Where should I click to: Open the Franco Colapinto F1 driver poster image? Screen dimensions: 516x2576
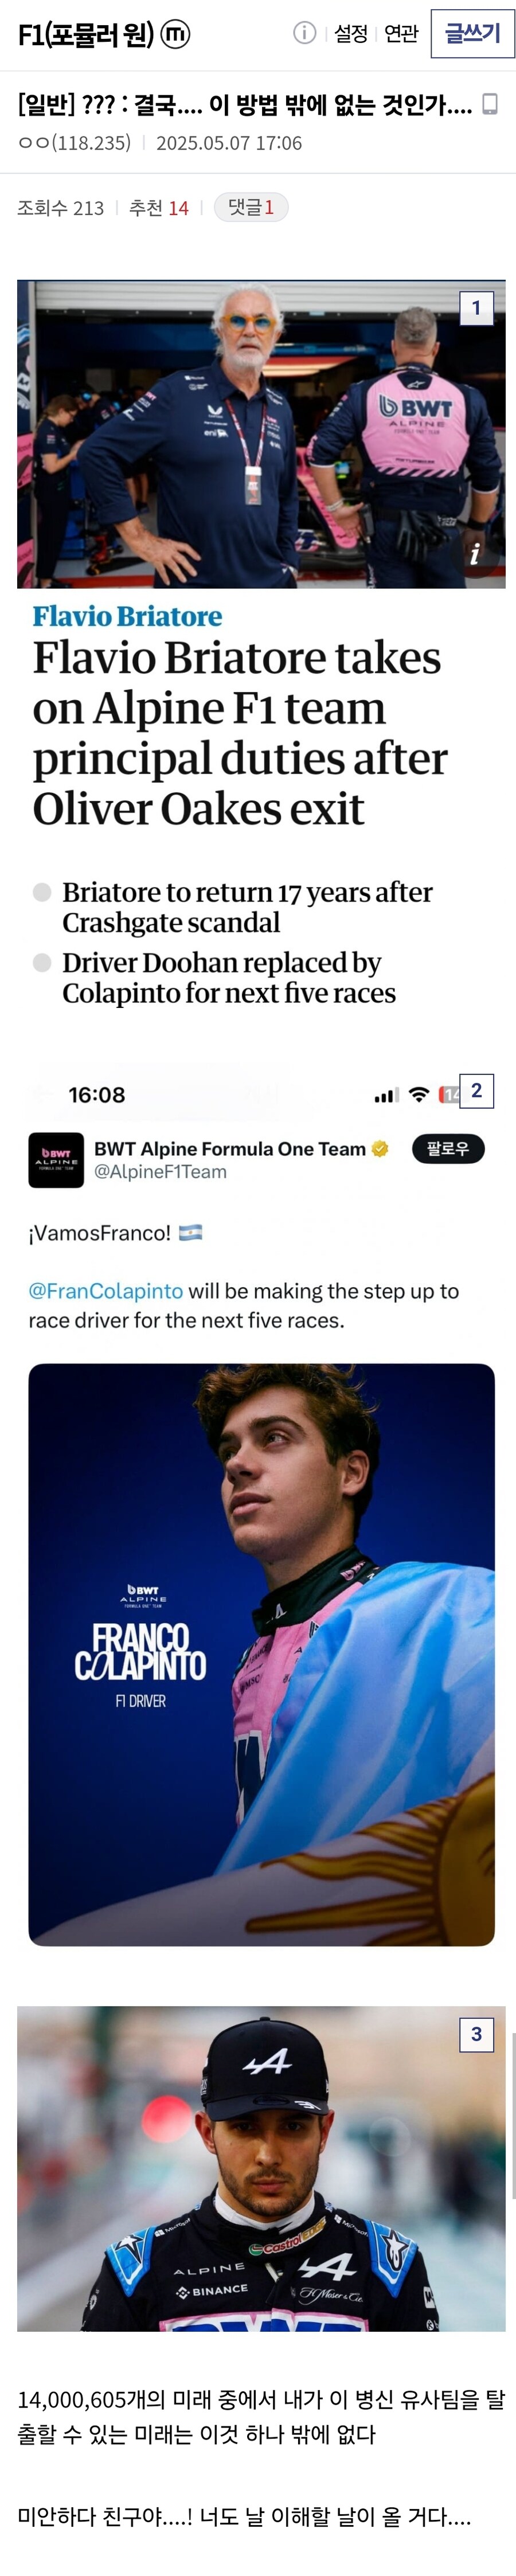(261, 1654)
